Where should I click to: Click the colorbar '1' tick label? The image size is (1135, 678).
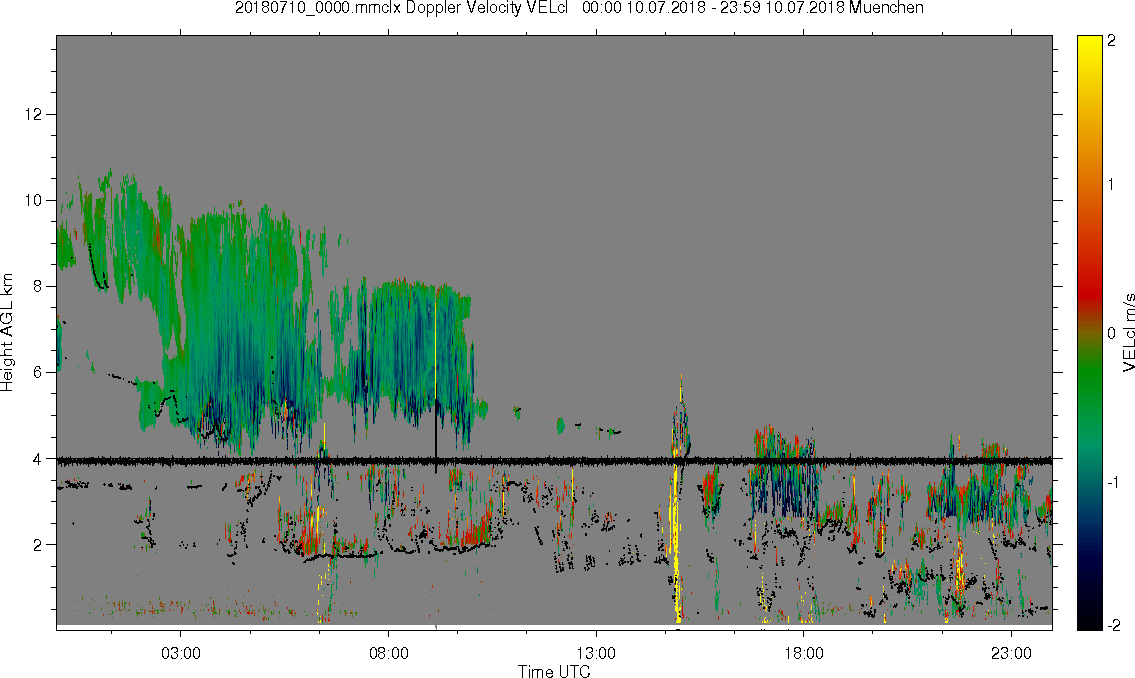coord(1111,185)
